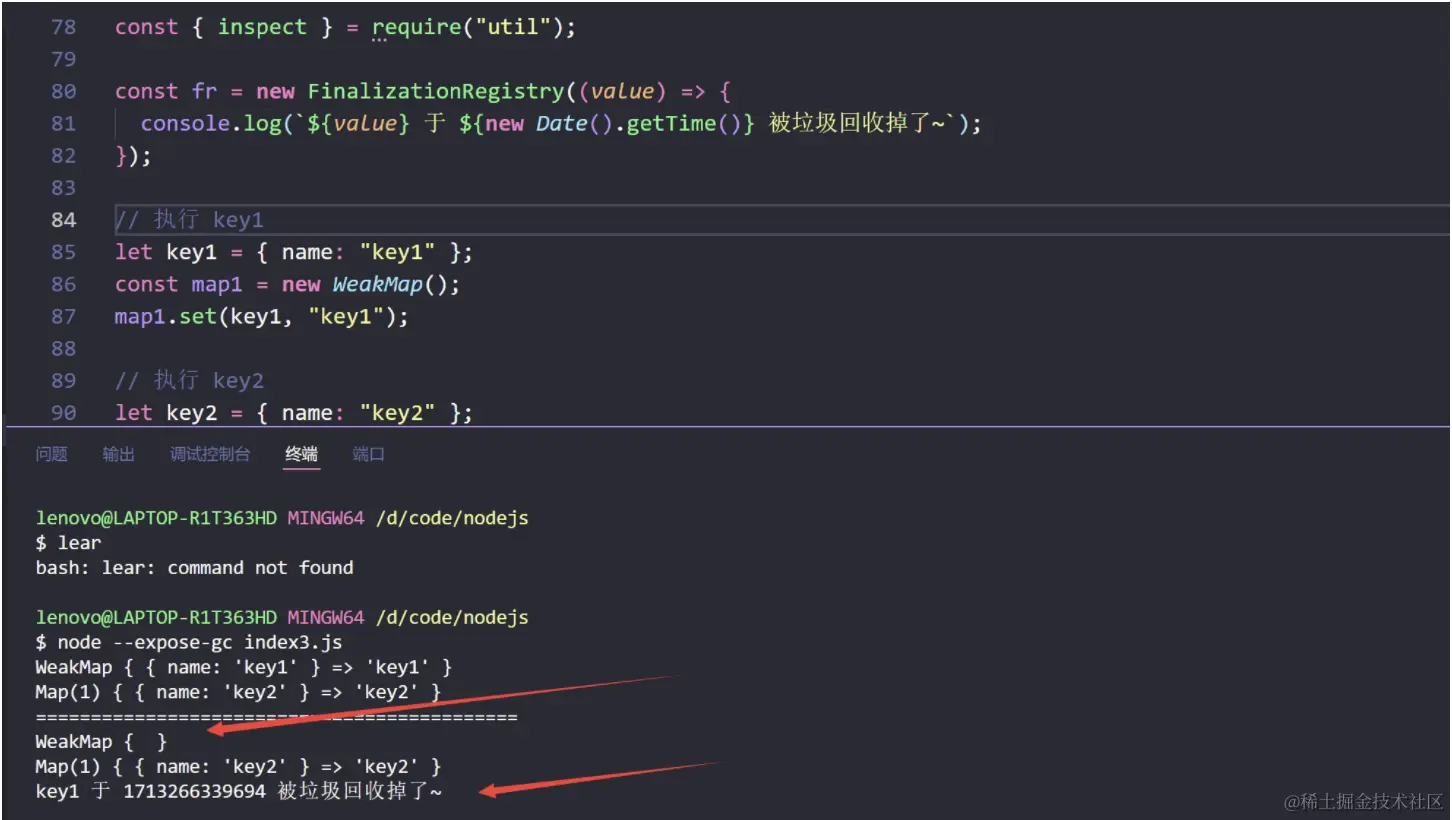
Task: Click the 'let key2' declaration line
Action: tap(294, 412)
